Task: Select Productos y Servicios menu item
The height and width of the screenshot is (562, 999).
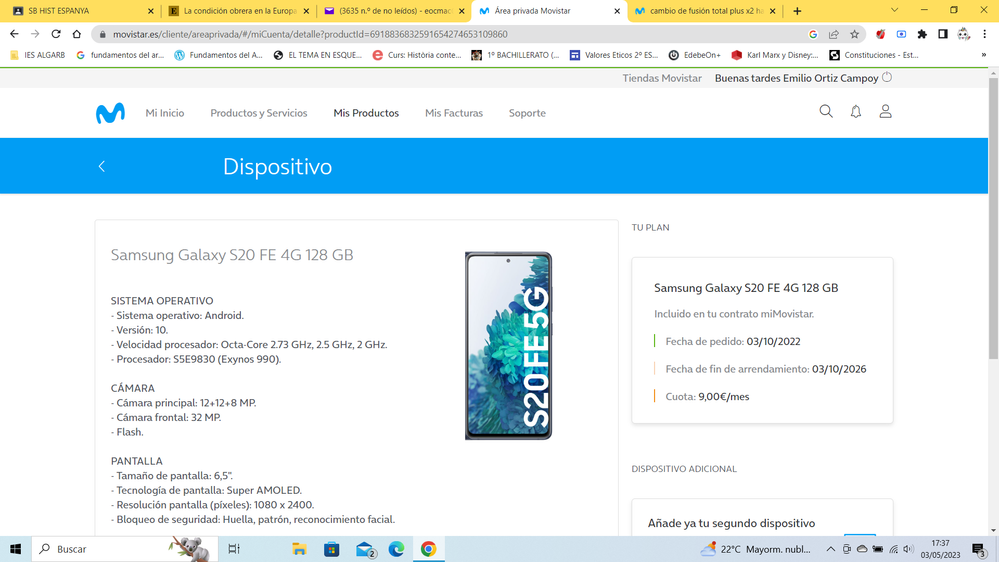Action: [259, 113]
